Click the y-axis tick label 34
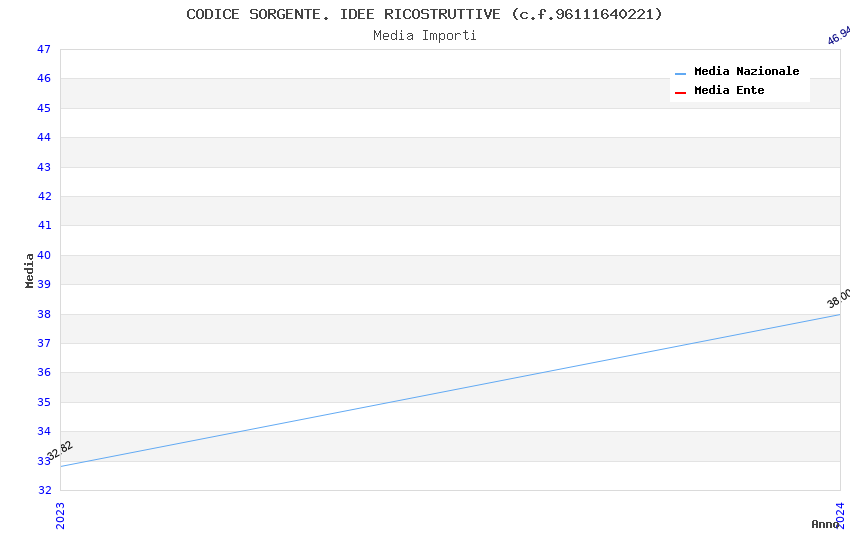Image resolution: width=850 pixels, height=550 pixels. click(x=44, y=431)
